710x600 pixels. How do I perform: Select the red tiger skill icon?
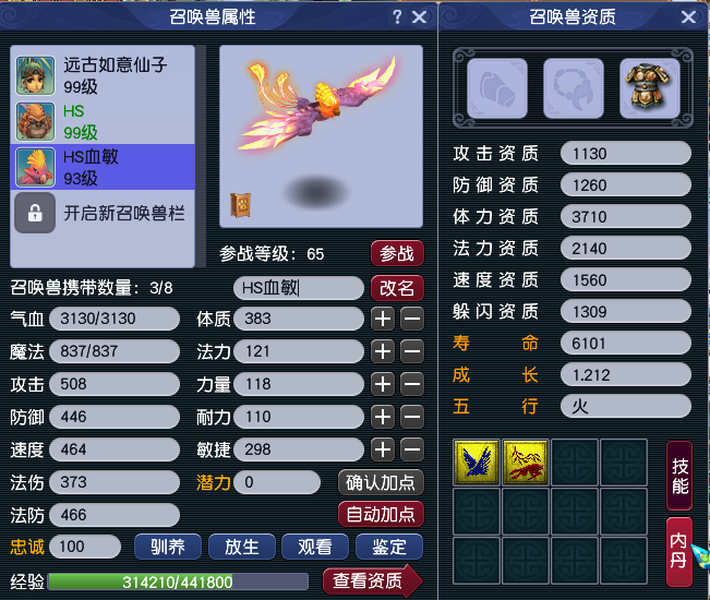525,462
